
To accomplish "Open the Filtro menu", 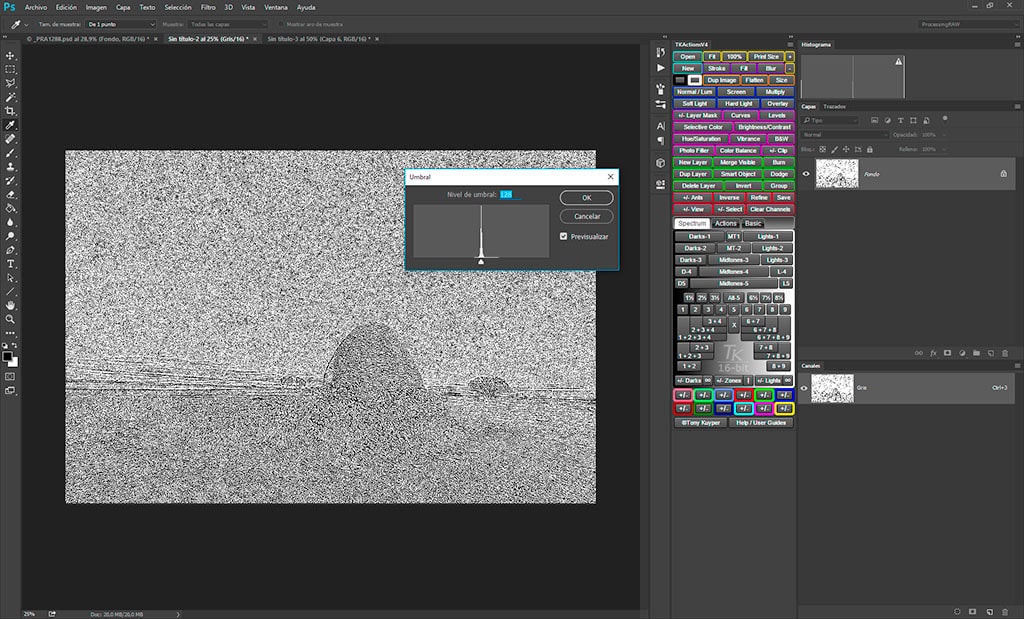I will coord(208,7).
